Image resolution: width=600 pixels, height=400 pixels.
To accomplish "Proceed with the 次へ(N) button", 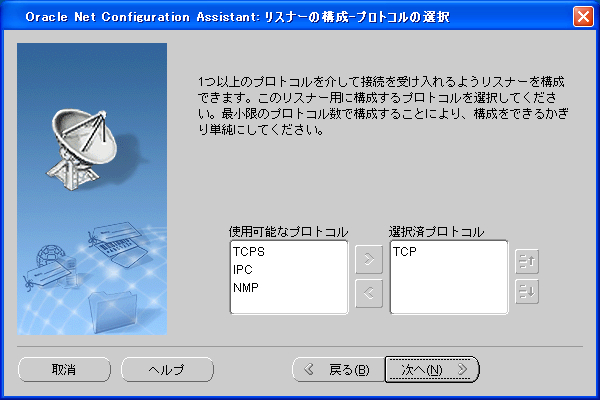I will [x=432, y=369].
